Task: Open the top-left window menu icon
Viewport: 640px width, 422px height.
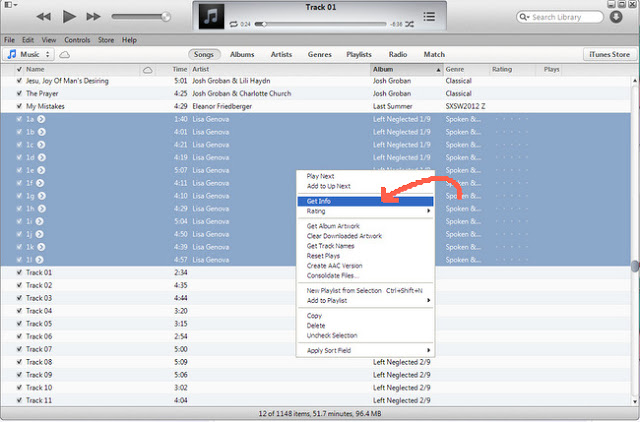Action: tap(10, 5)
